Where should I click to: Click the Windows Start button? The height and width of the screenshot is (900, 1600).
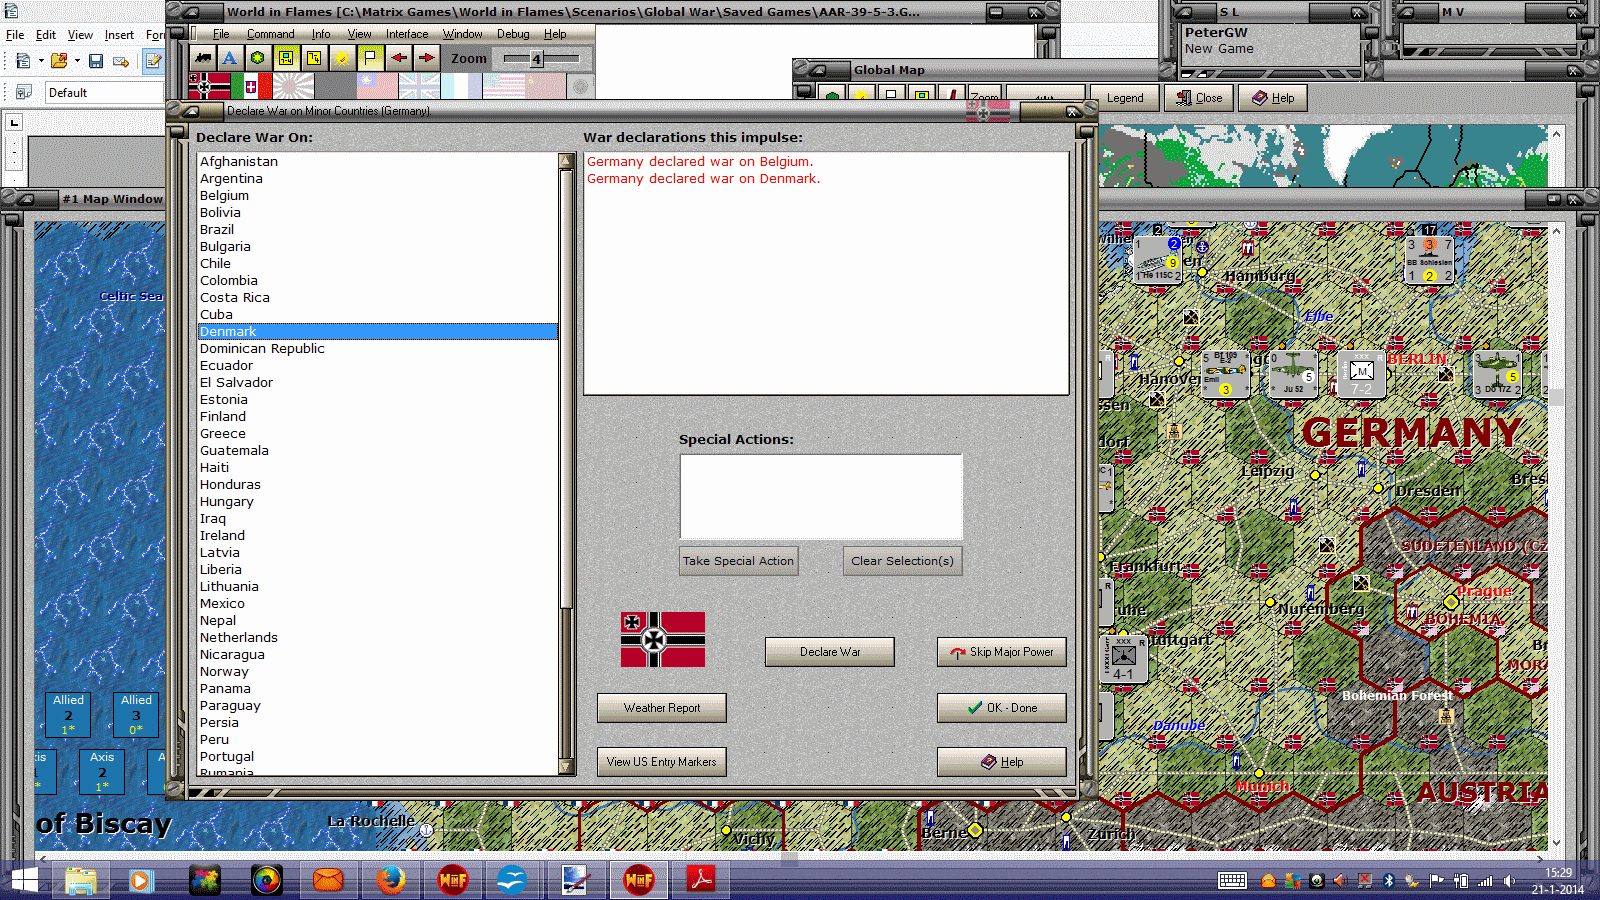point(22,880)
